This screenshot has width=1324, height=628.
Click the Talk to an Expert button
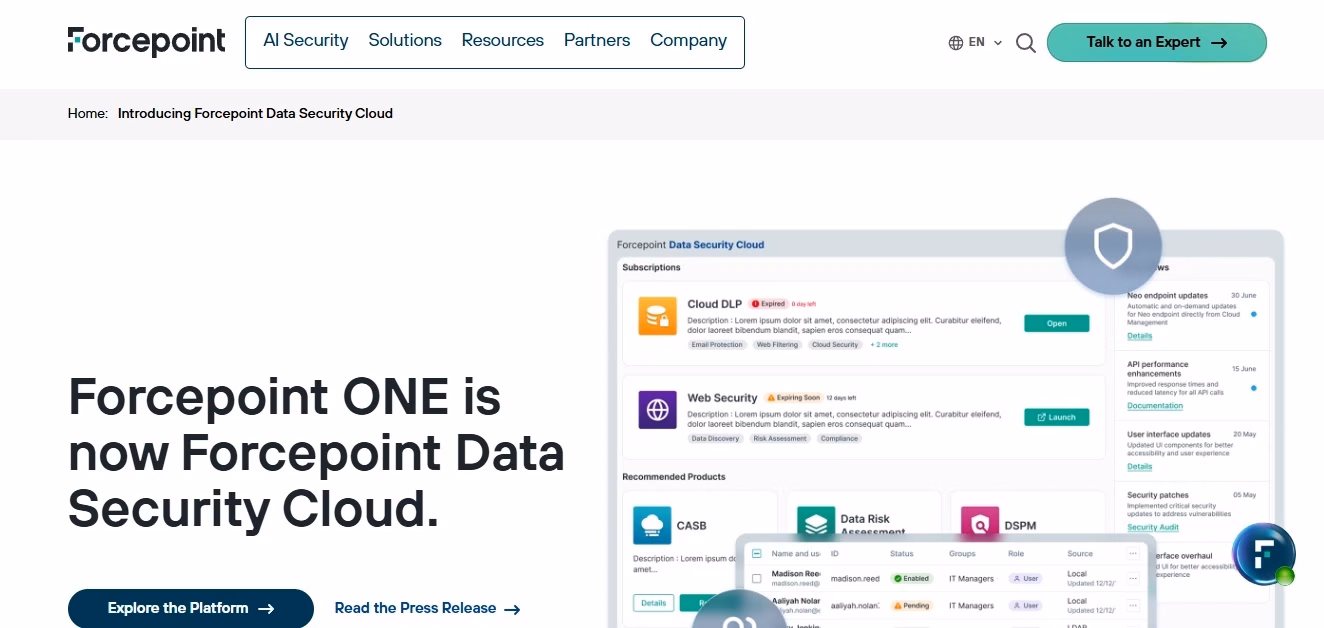coord(1157,42)
